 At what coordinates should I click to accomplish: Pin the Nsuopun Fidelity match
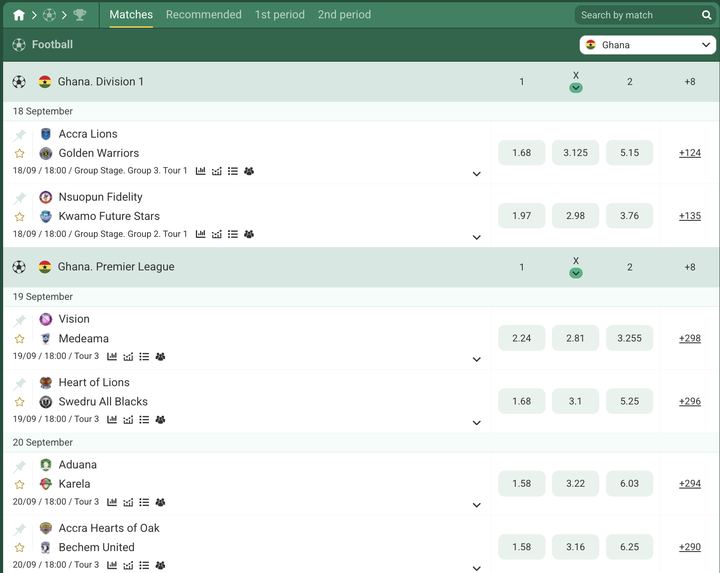pyautogui.click(x=19, y=198)
